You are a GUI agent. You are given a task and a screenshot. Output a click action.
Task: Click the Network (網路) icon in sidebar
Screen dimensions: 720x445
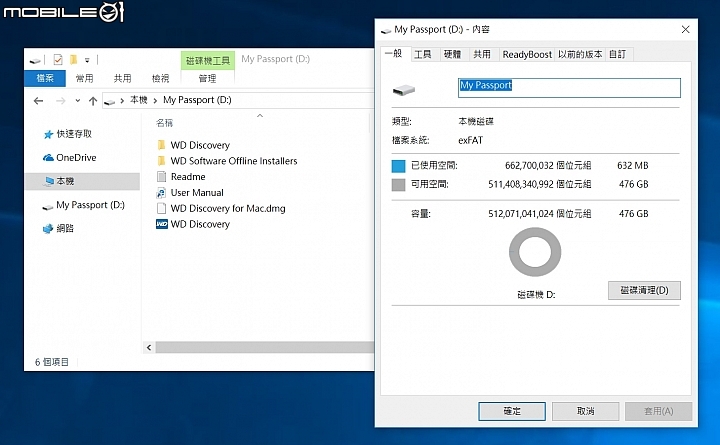48,228
